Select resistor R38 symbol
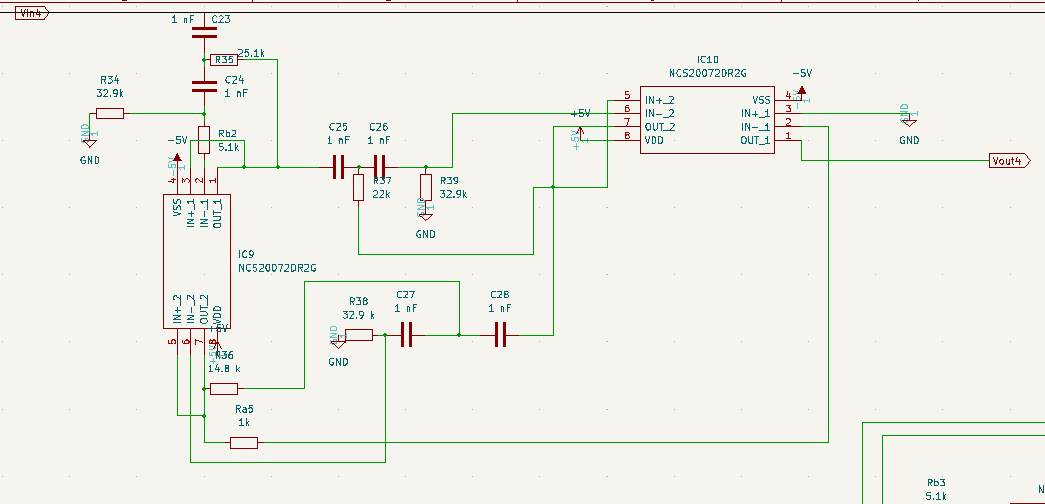 (359, 335)
